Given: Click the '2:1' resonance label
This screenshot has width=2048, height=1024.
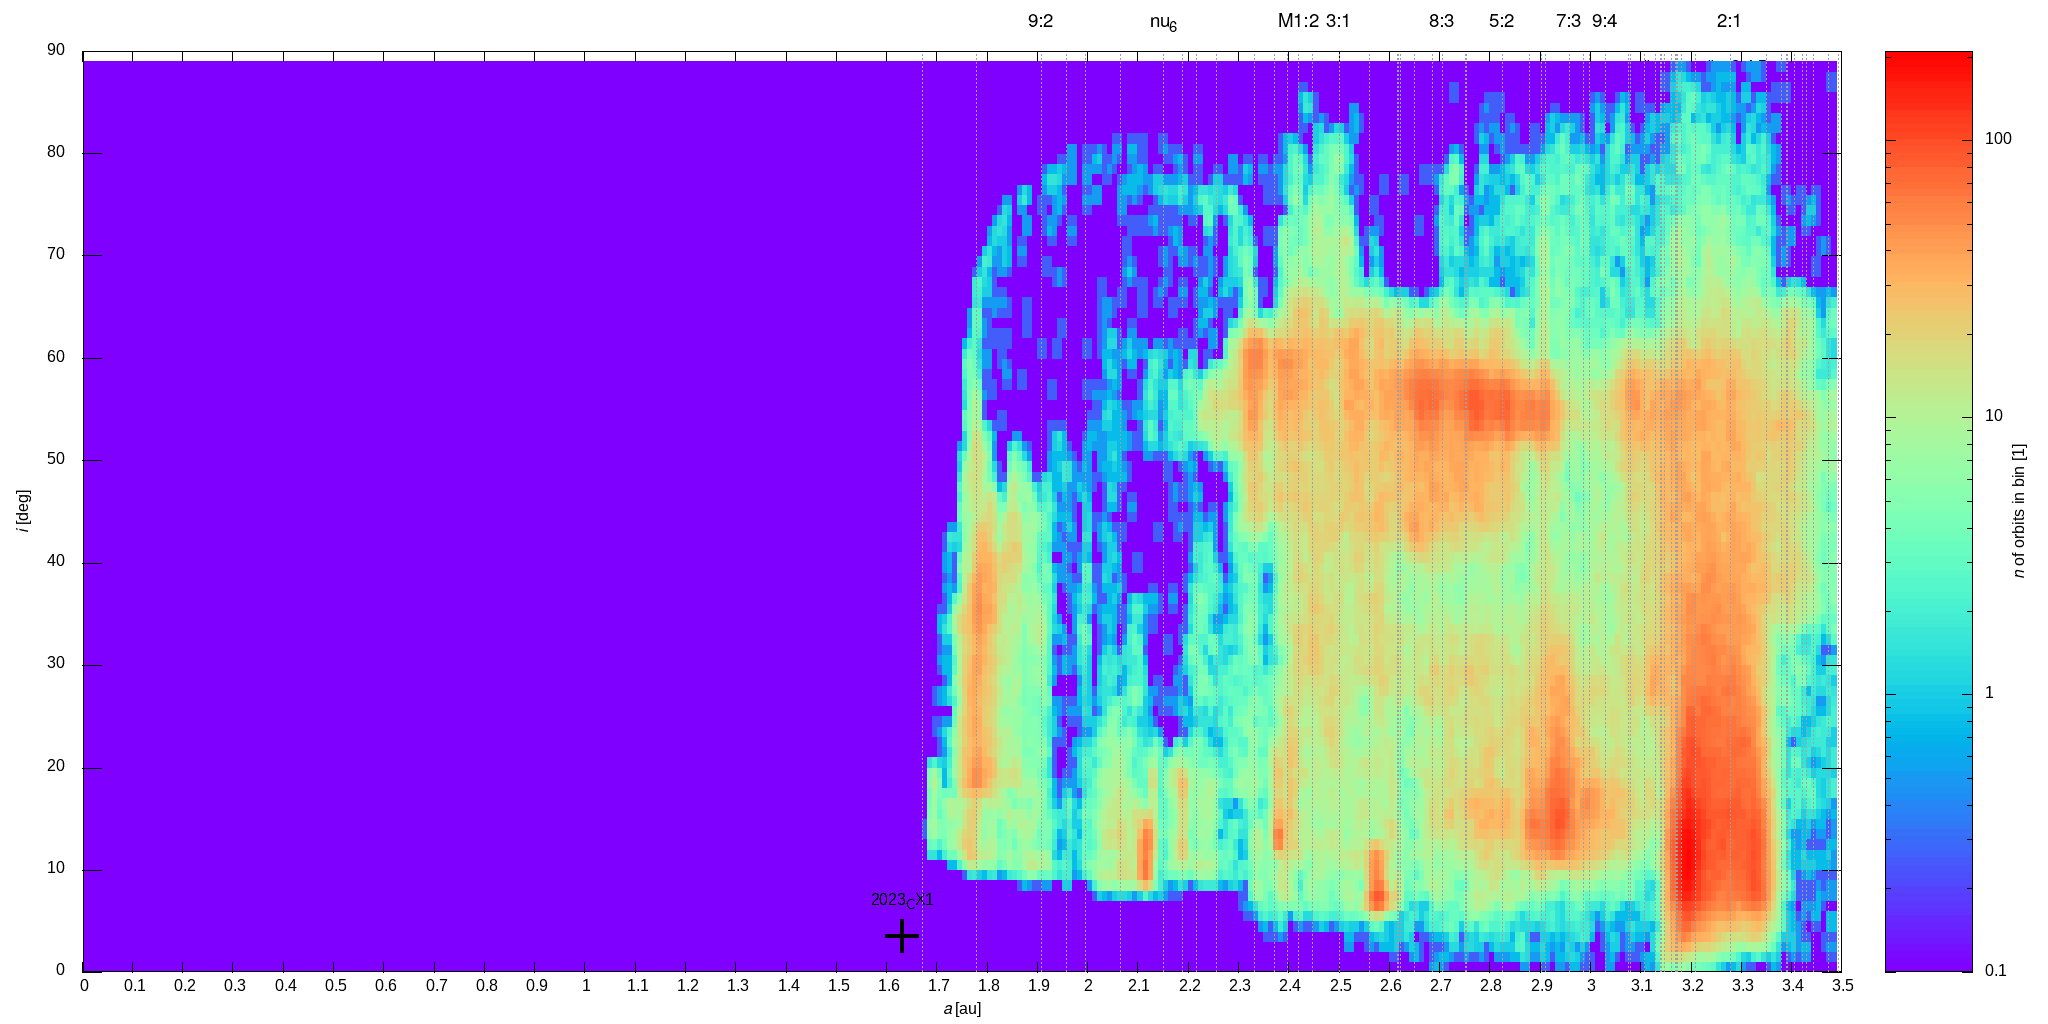Looking at the screenshot, I should coord(1728,21).
